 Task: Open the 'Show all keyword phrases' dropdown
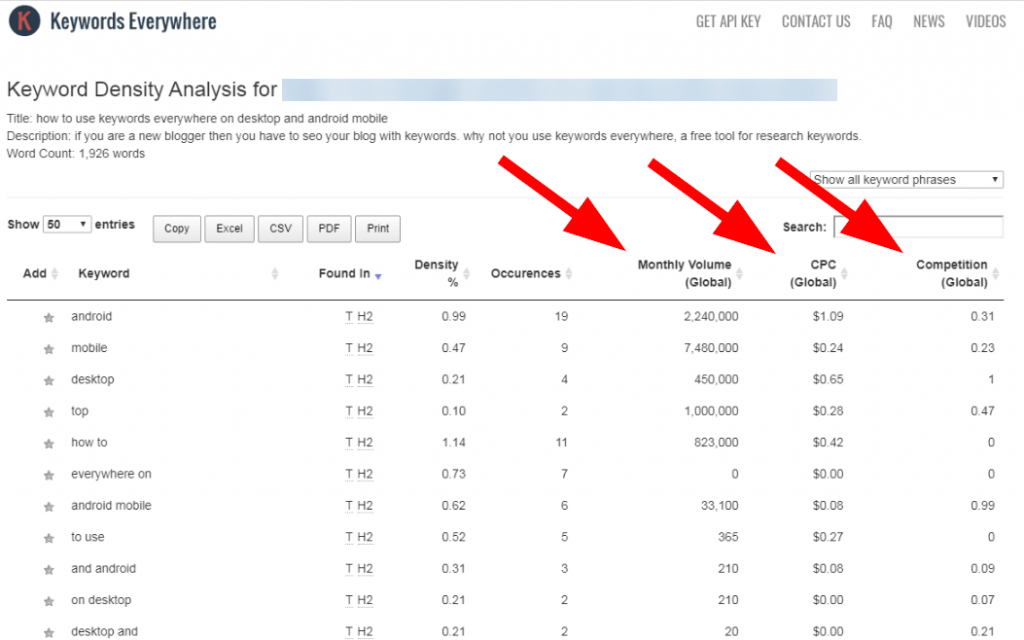[906, 180]
